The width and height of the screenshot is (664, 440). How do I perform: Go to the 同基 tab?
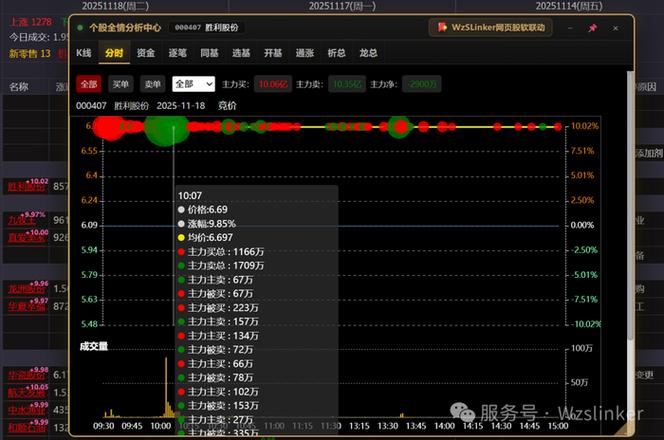click(x=209, y=53)
